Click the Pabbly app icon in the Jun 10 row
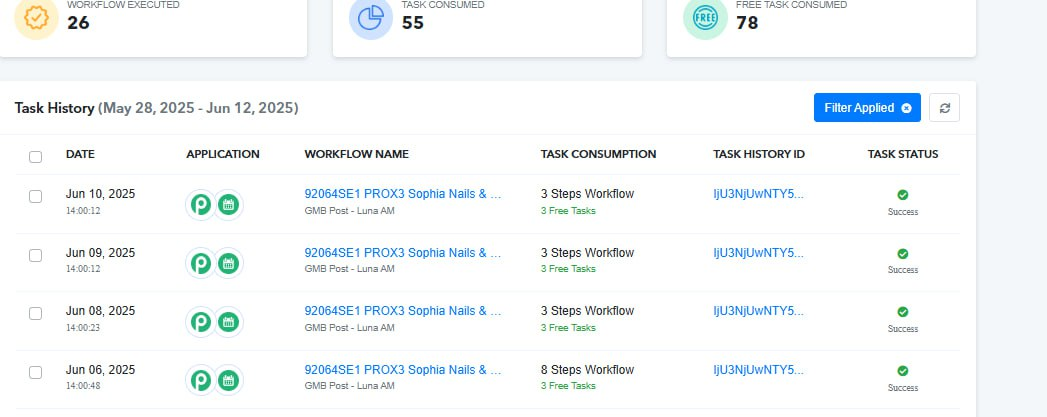This screenshot has height=417, width=1047. point(200,205)
